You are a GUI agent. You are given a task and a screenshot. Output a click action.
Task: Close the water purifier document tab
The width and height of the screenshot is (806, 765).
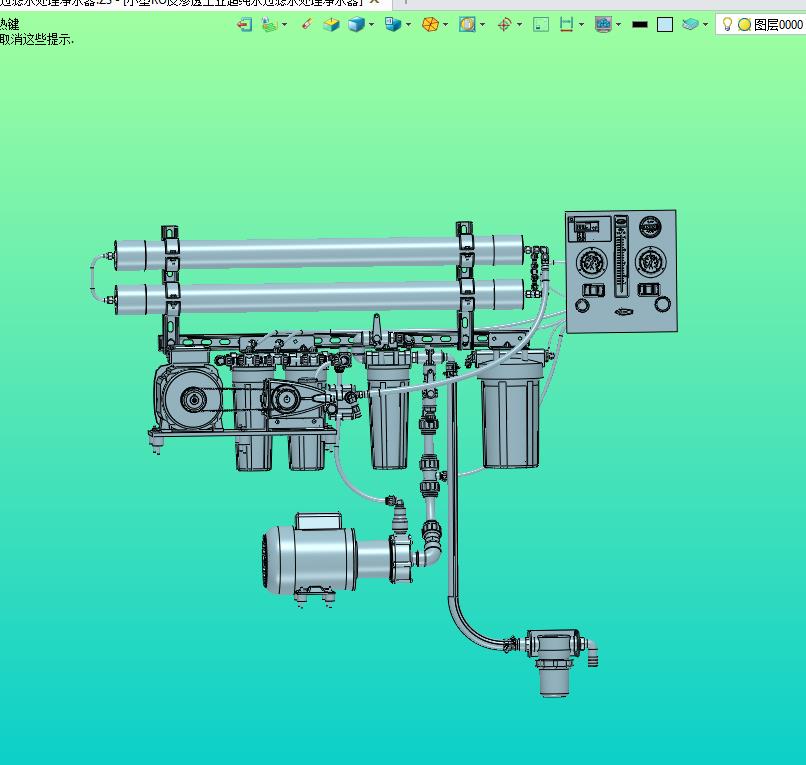375,3
